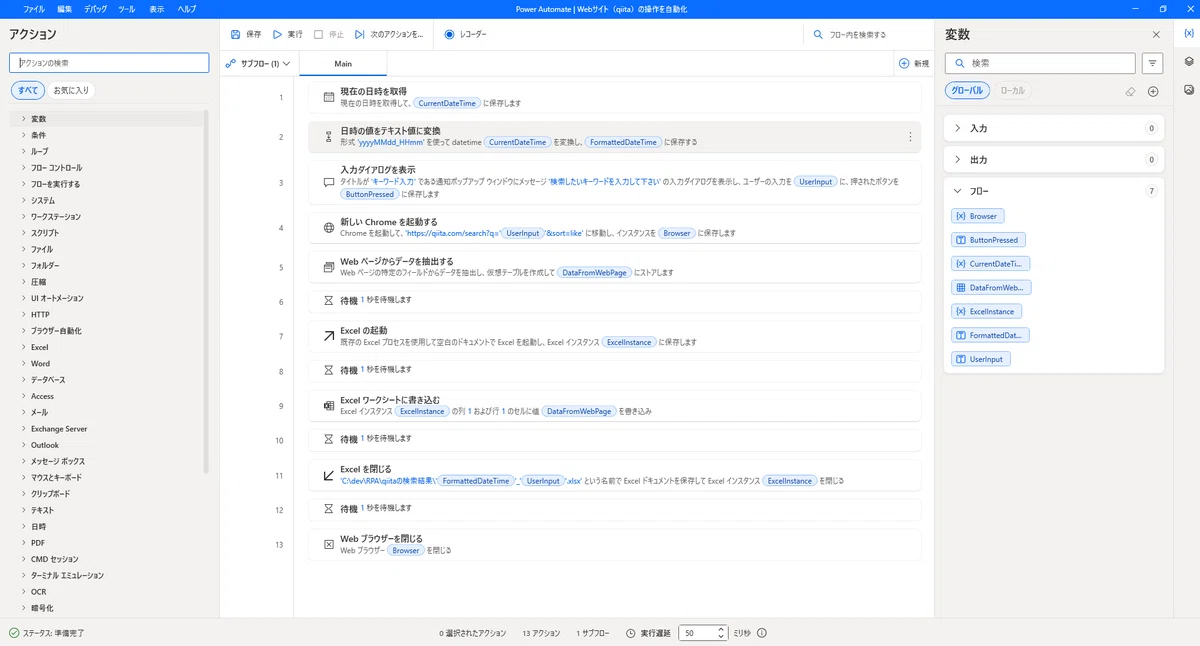Image resolution: width=1200 pixels, height=646 pixels.
Task: Run the flow with 実行 play icon
Action: click(278, 34)
